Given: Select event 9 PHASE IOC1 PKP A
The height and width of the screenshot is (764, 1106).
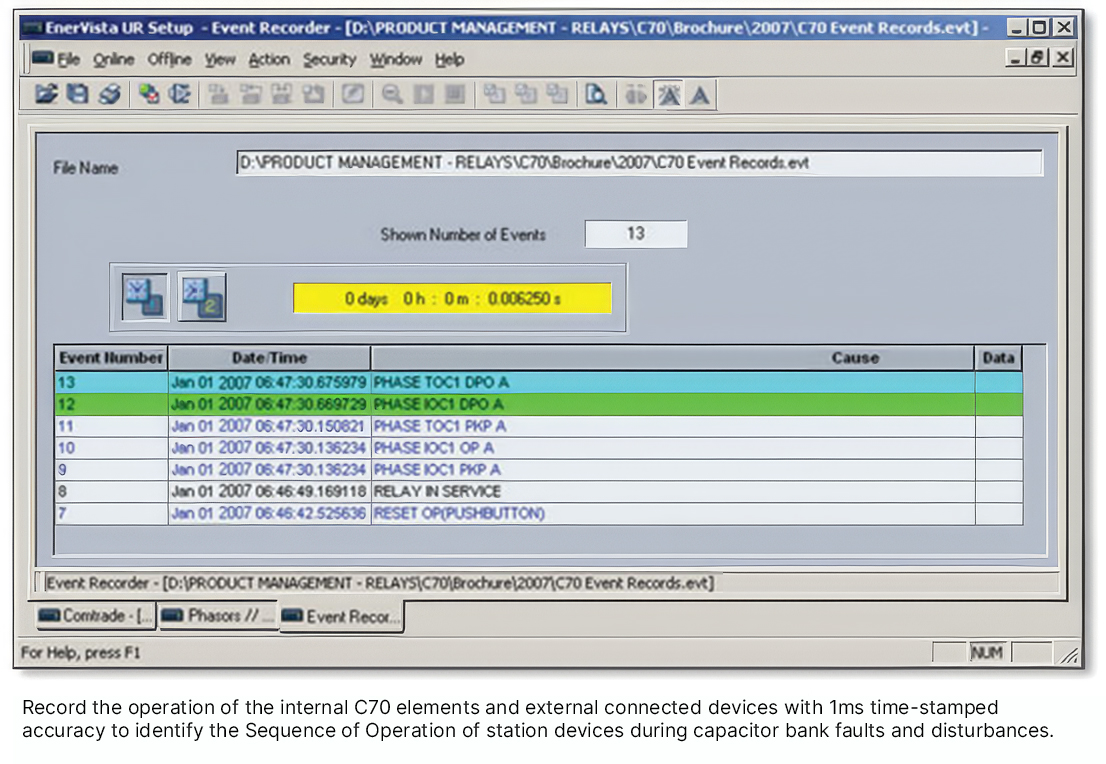Looking at the screenshot, I should (x=539, y=470).
